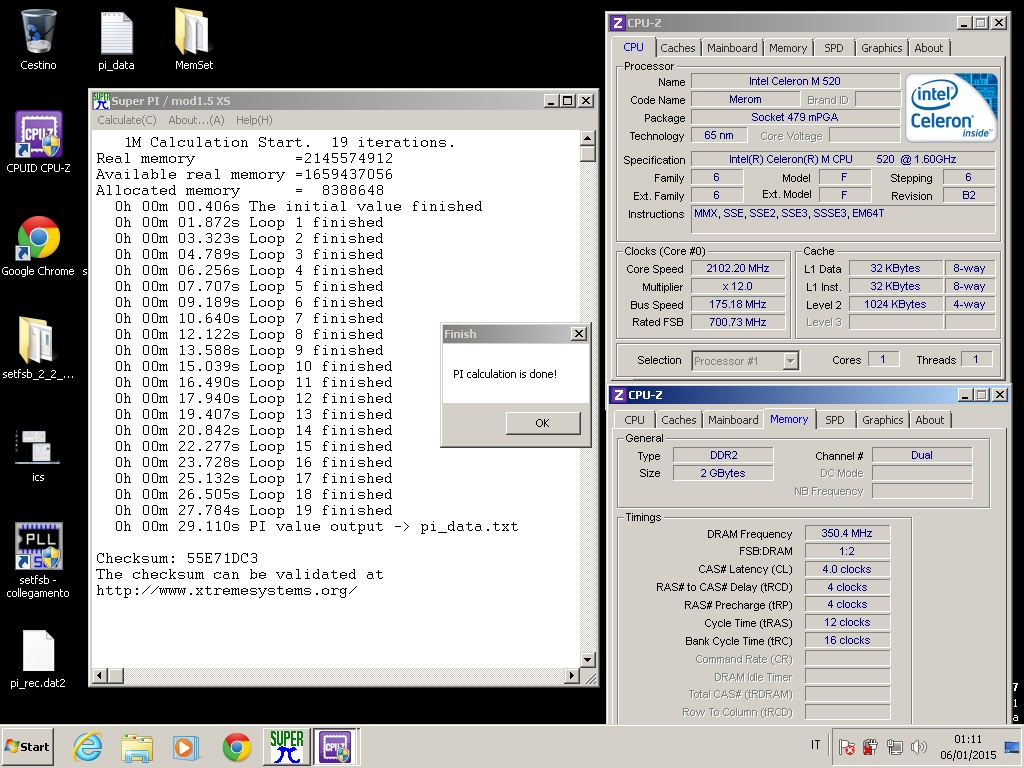Click Super PI vertical scrollbar down arrow
This screenshot has height=768, width=1024.
click(587, 660)
